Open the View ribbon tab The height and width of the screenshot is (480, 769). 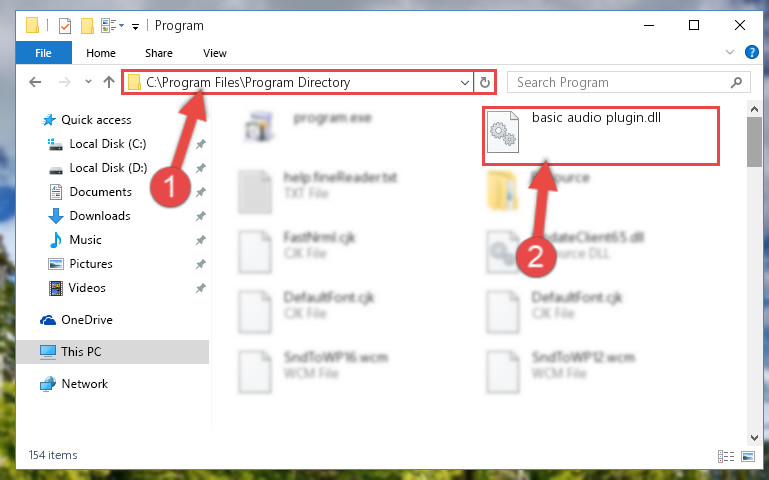(215, 53)
